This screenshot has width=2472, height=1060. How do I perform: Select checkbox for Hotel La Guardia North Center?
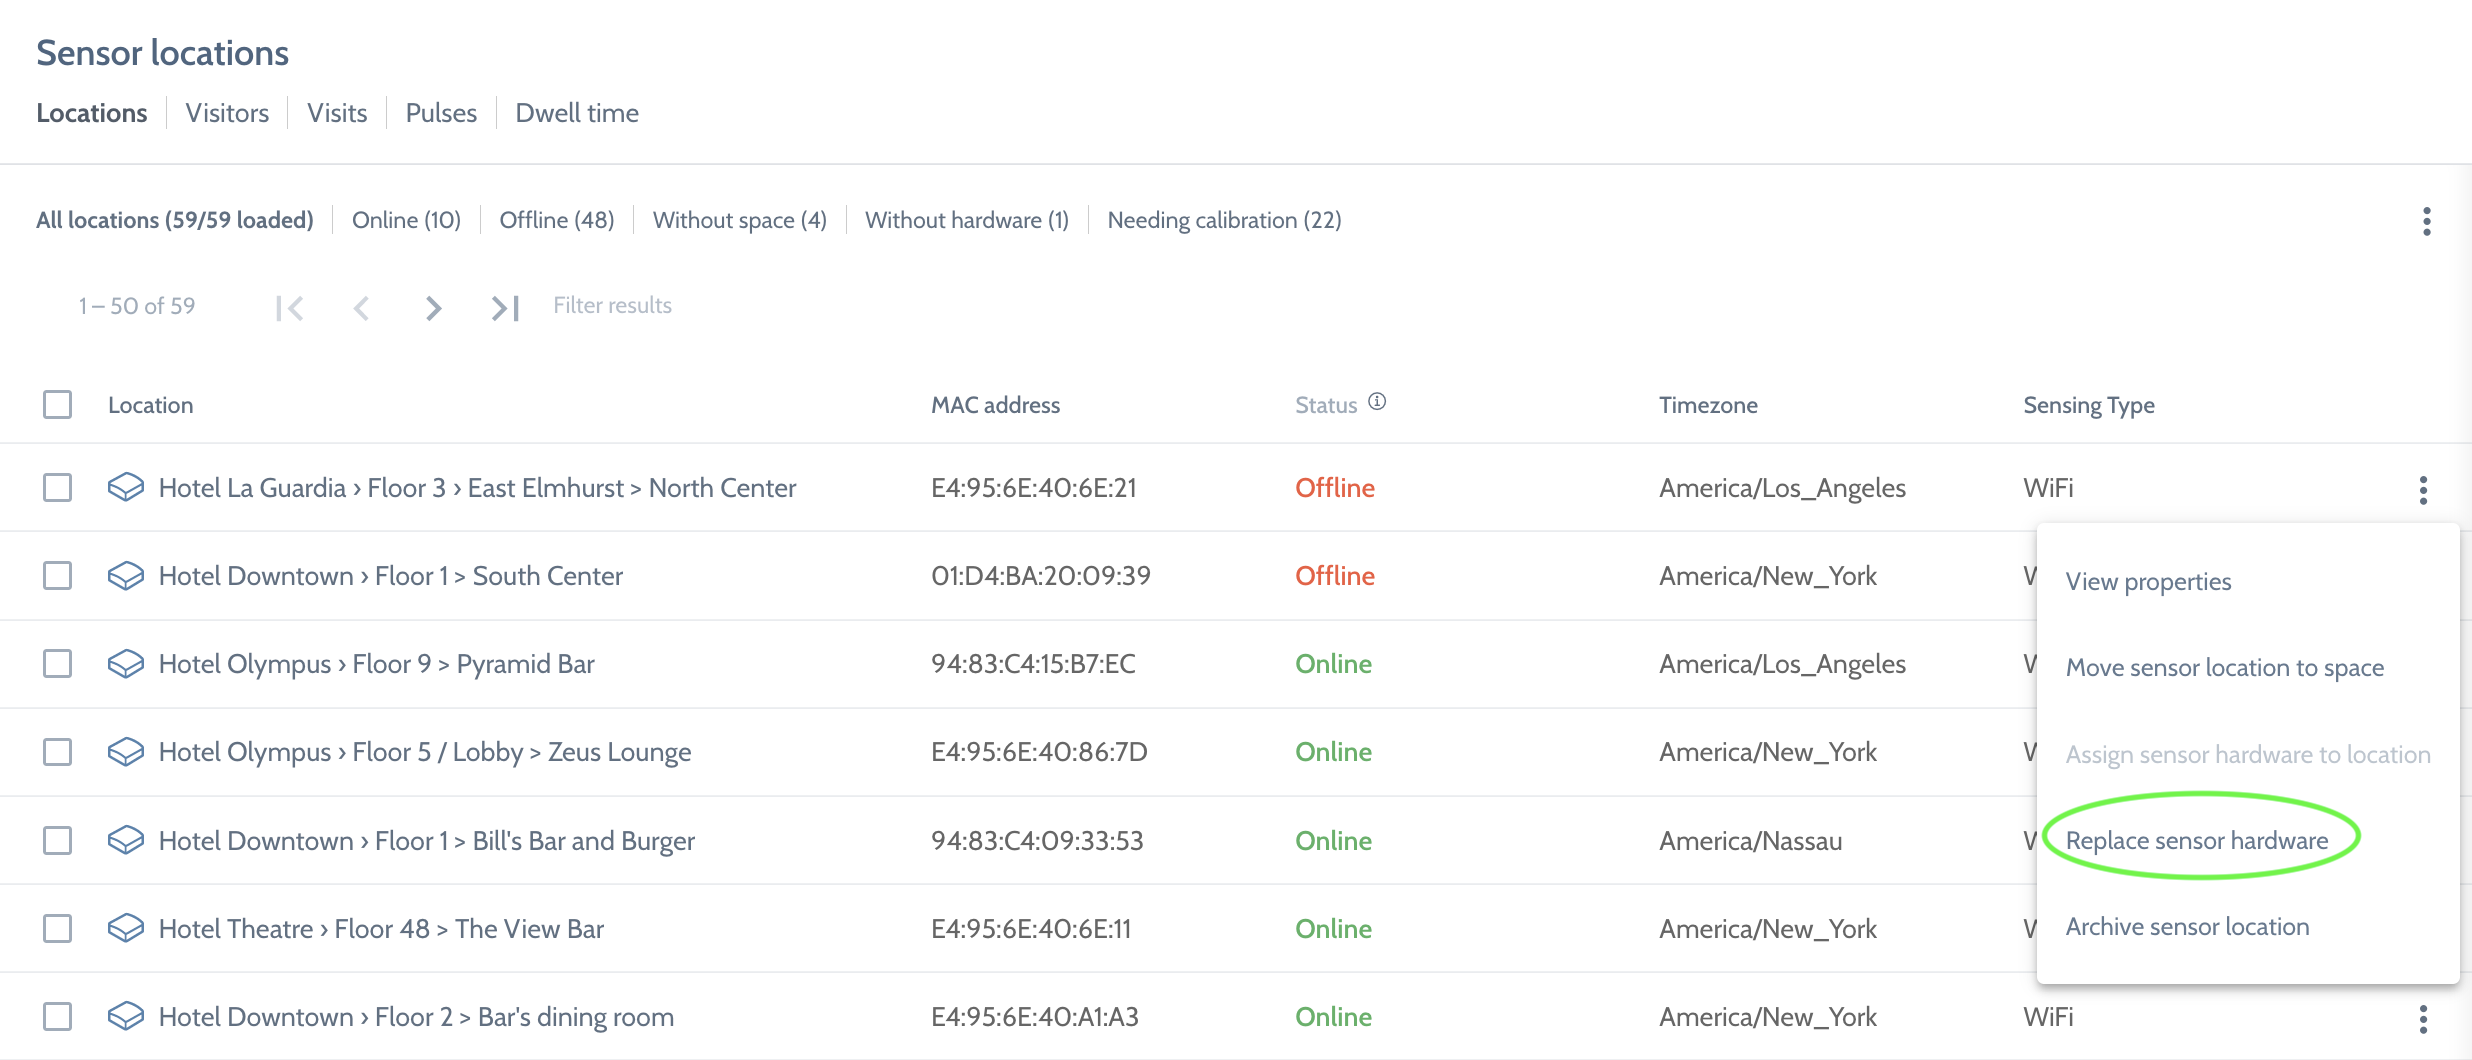click(58, 488)
